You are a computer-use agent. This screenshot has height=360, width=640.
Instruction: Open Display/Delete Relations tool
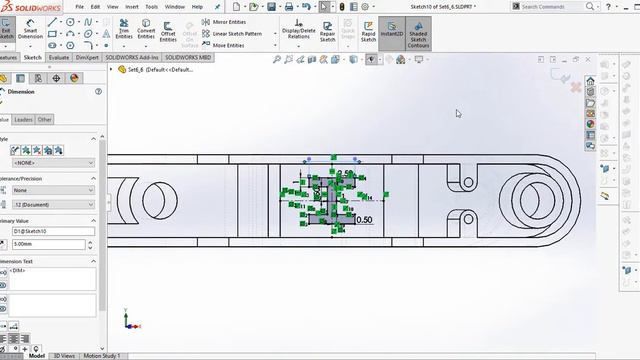(x=299, y=29)
